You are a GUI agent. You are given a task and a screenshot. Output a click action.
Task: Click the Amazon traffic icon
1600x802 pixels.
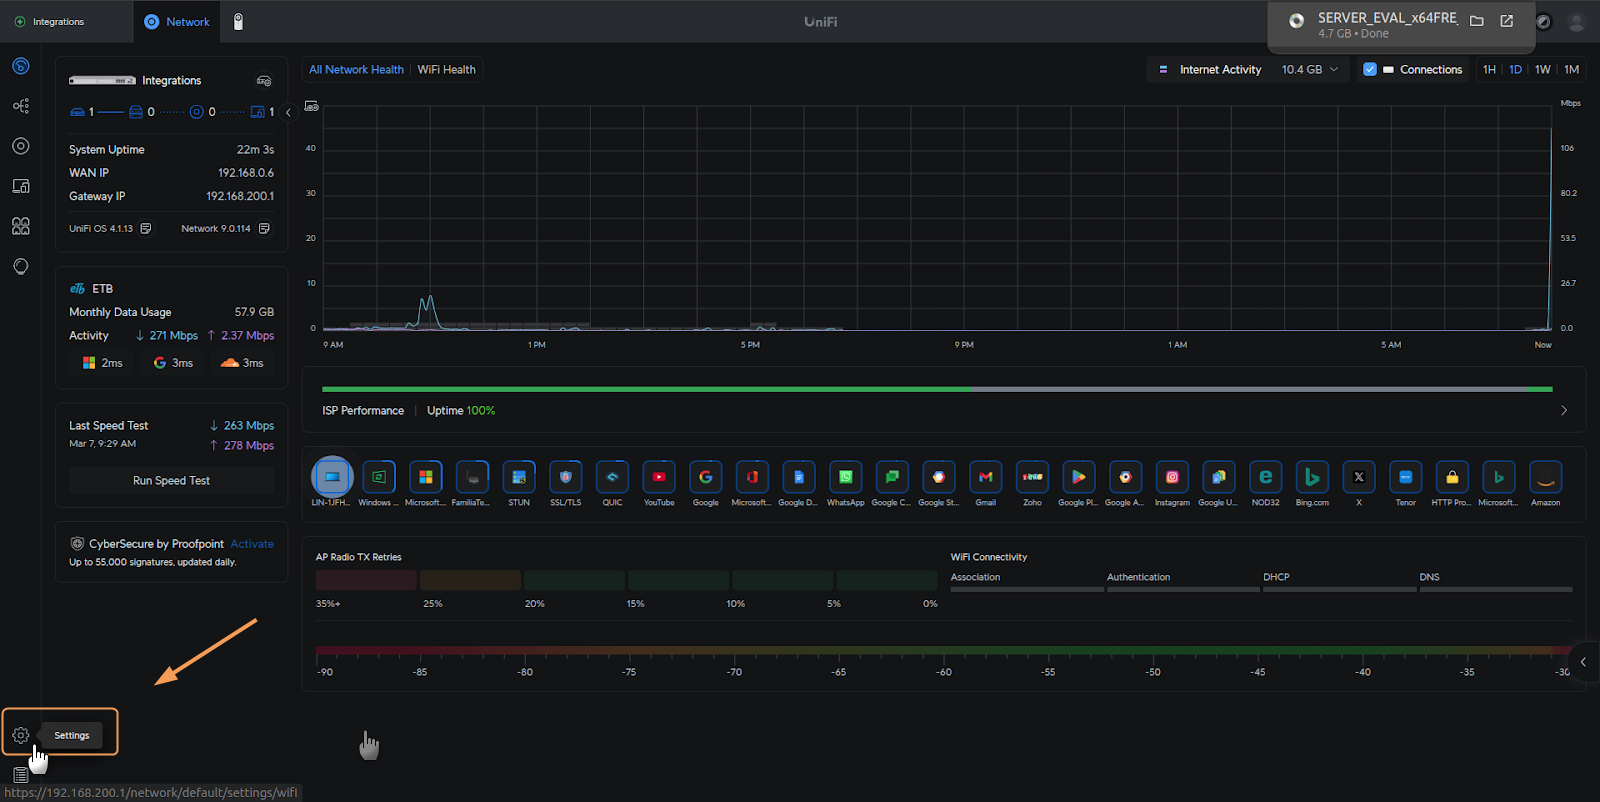coord(1545,478)
